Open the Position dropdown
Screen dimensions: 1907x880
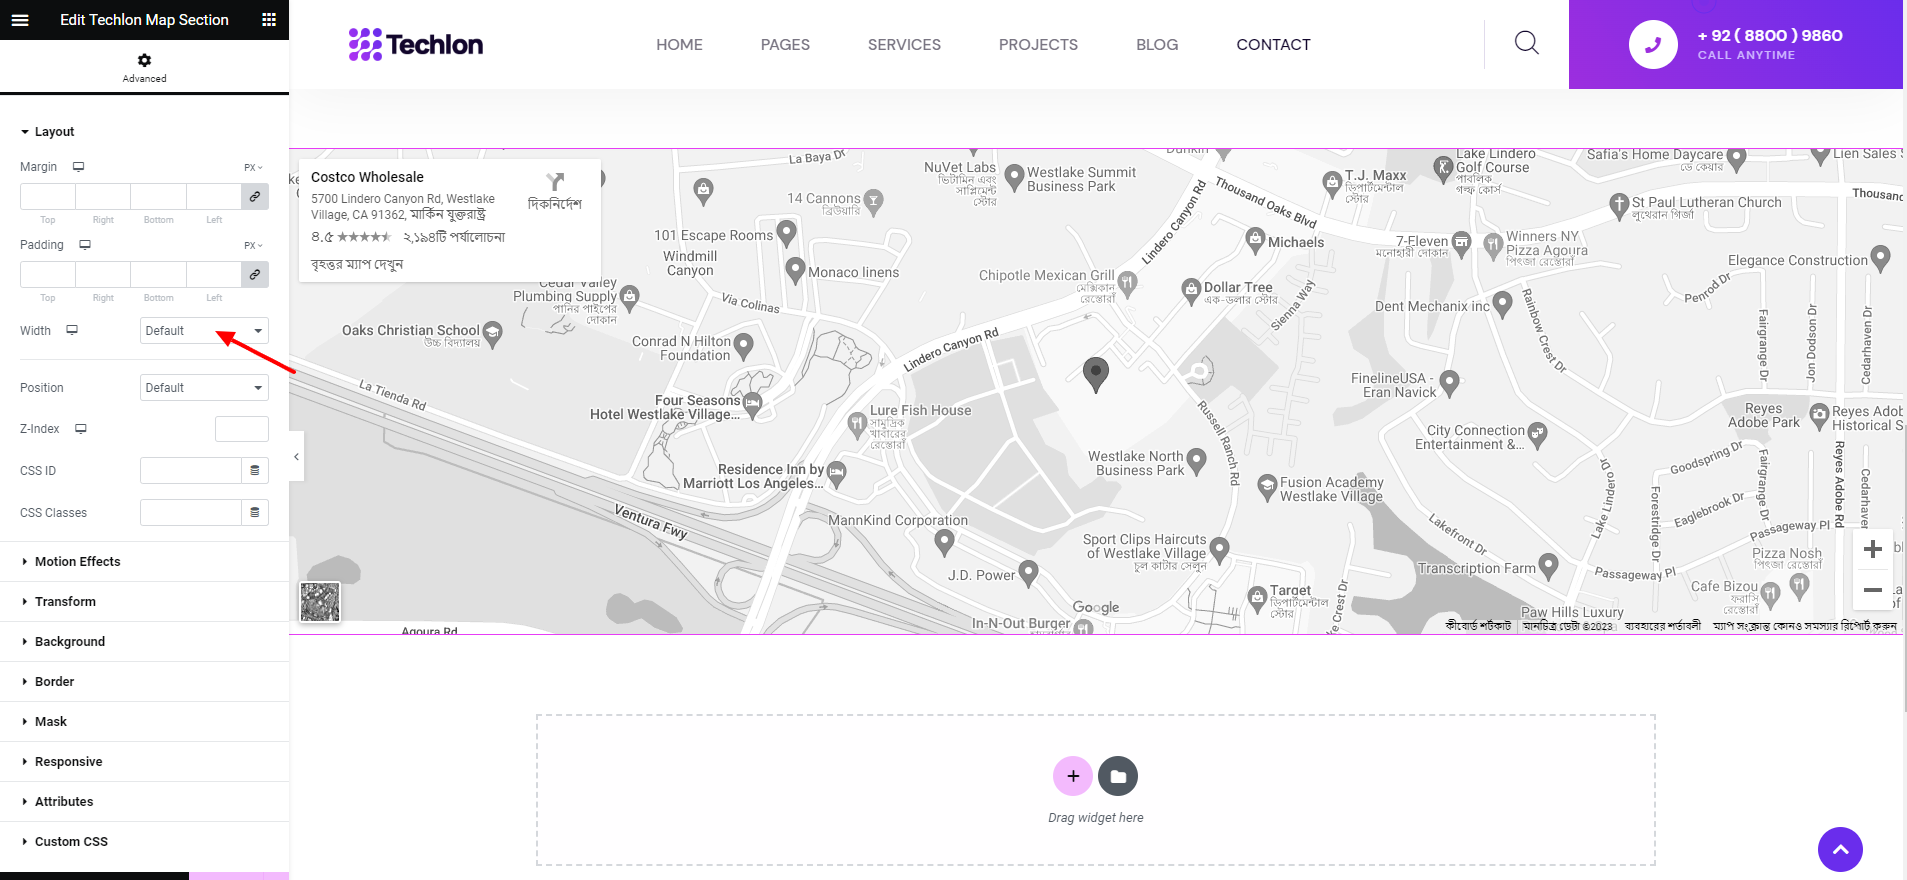204,388
